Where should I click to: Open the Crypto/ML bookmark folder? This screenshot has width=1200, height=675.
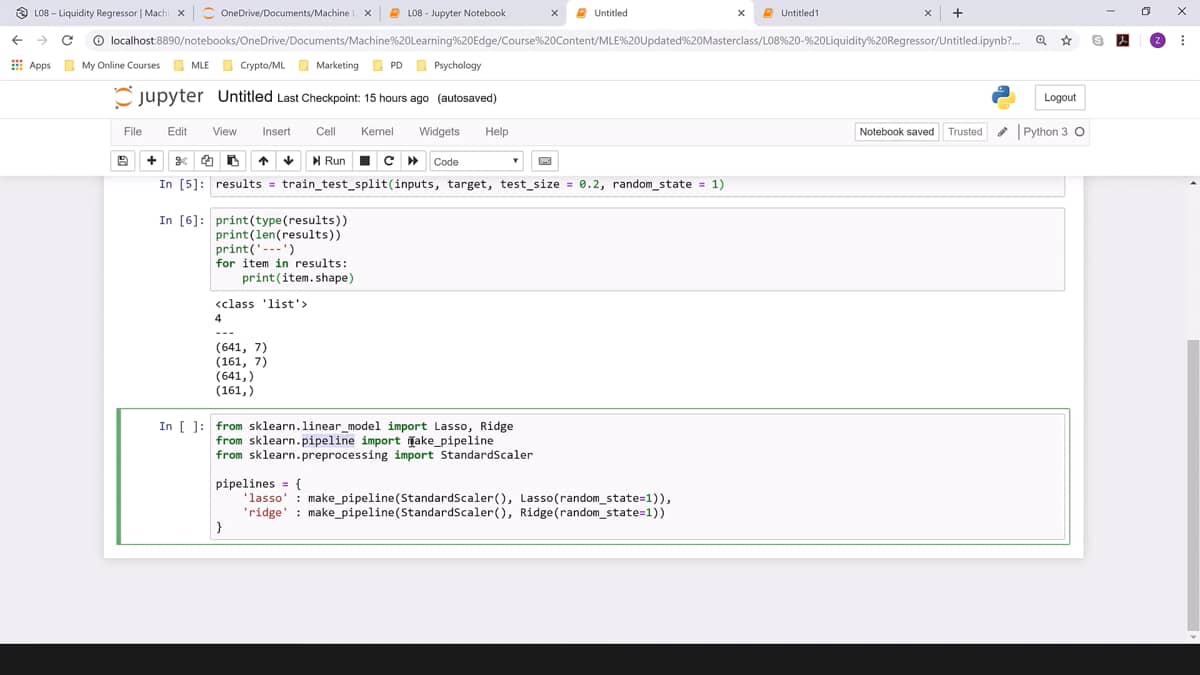pyautogui.click(x=254, y=65)
